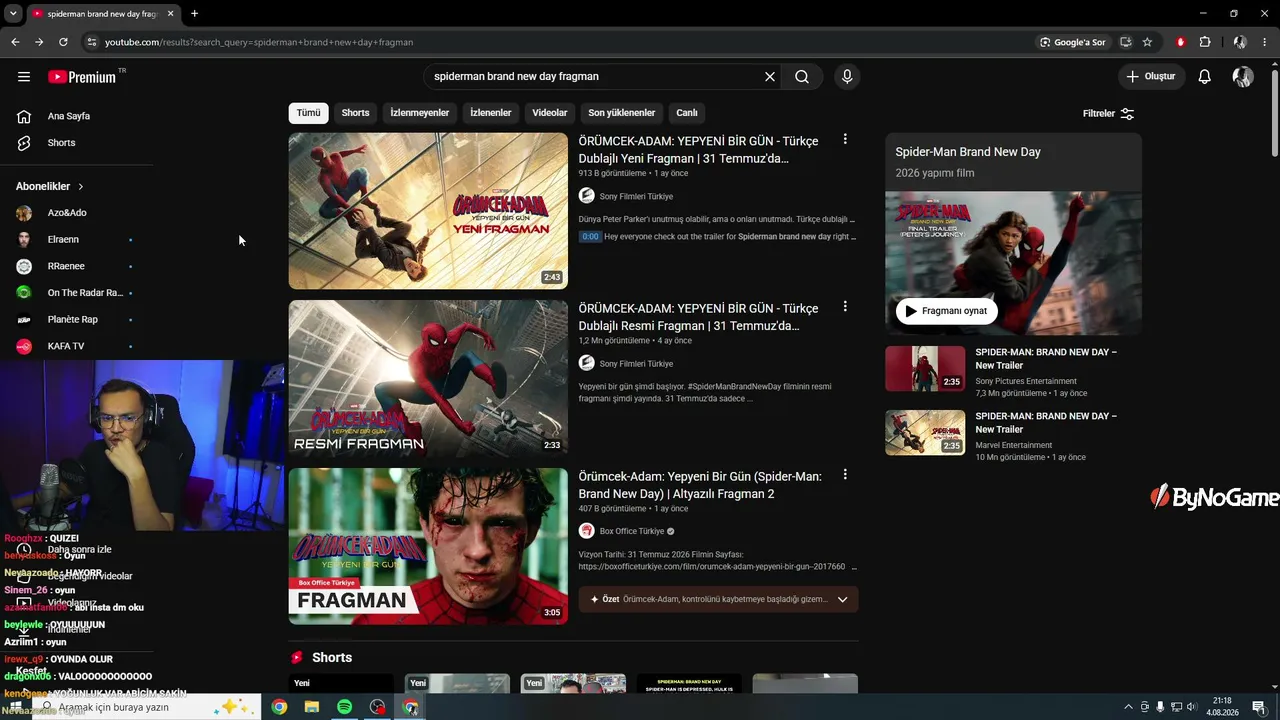Viewport: 1280px width, 720px height.
Task: Select the Son yüklenenler filter chip
Action: coord(622,113)
